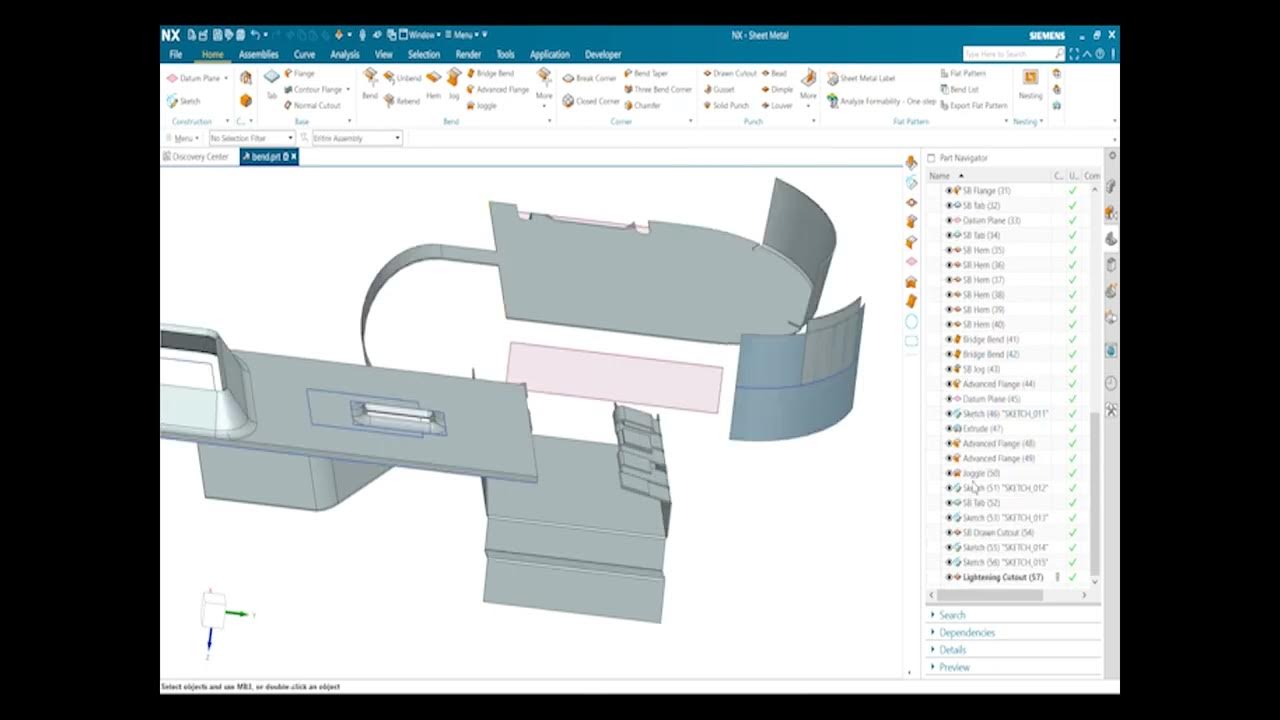
Task: Open the Bend List command
Action: coord(960,89)
